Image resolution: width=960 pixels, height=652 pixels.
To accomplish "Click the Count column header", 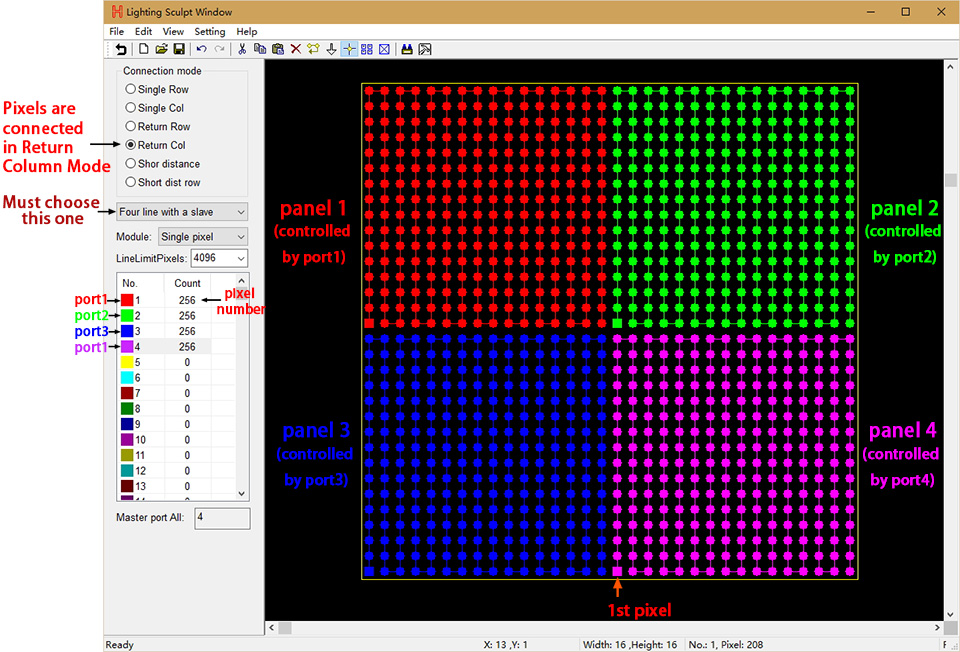I will click(x=187, y=283).
